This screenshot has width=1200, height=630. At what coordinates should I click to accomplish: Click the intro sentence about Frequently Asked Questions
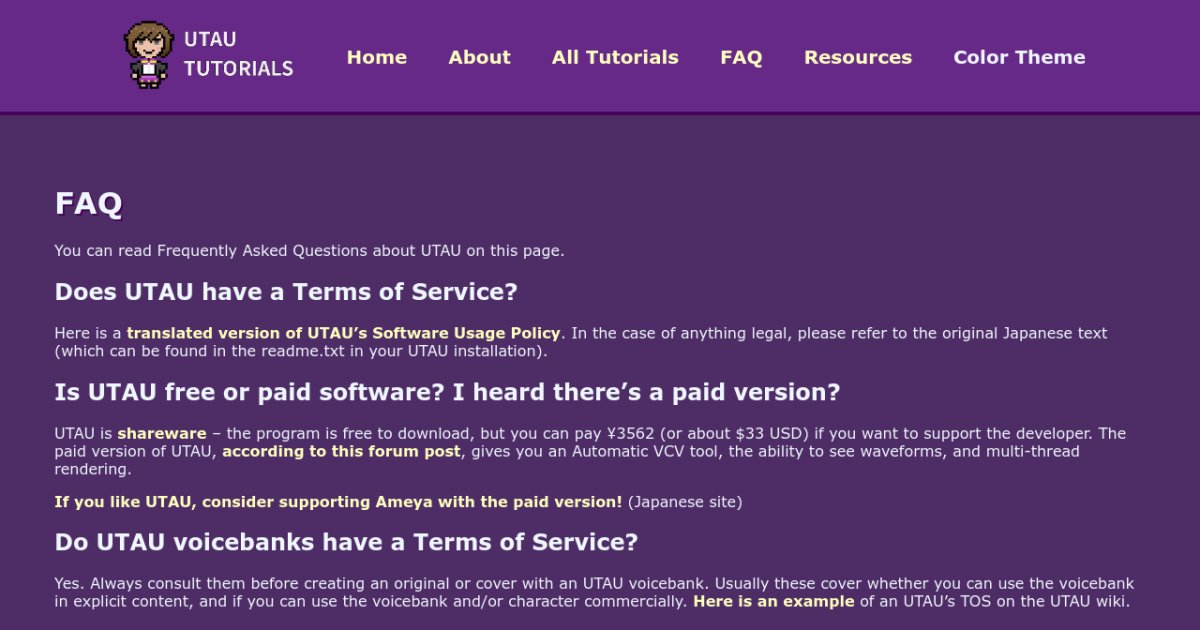point(309,250)
